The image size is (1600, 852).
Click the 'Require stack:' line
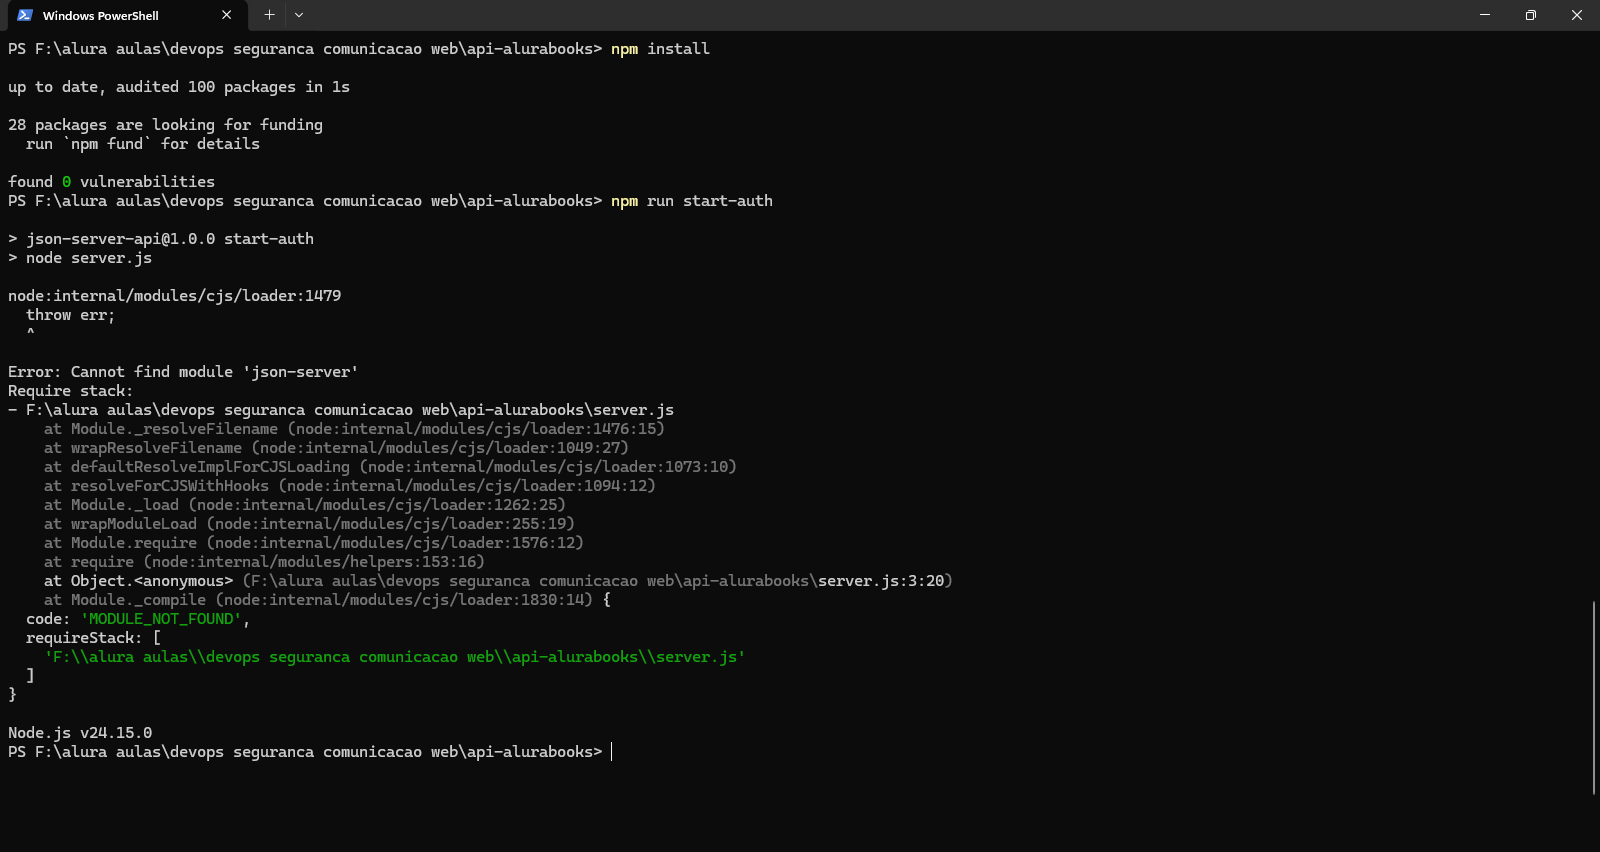[x=70, y=391]
